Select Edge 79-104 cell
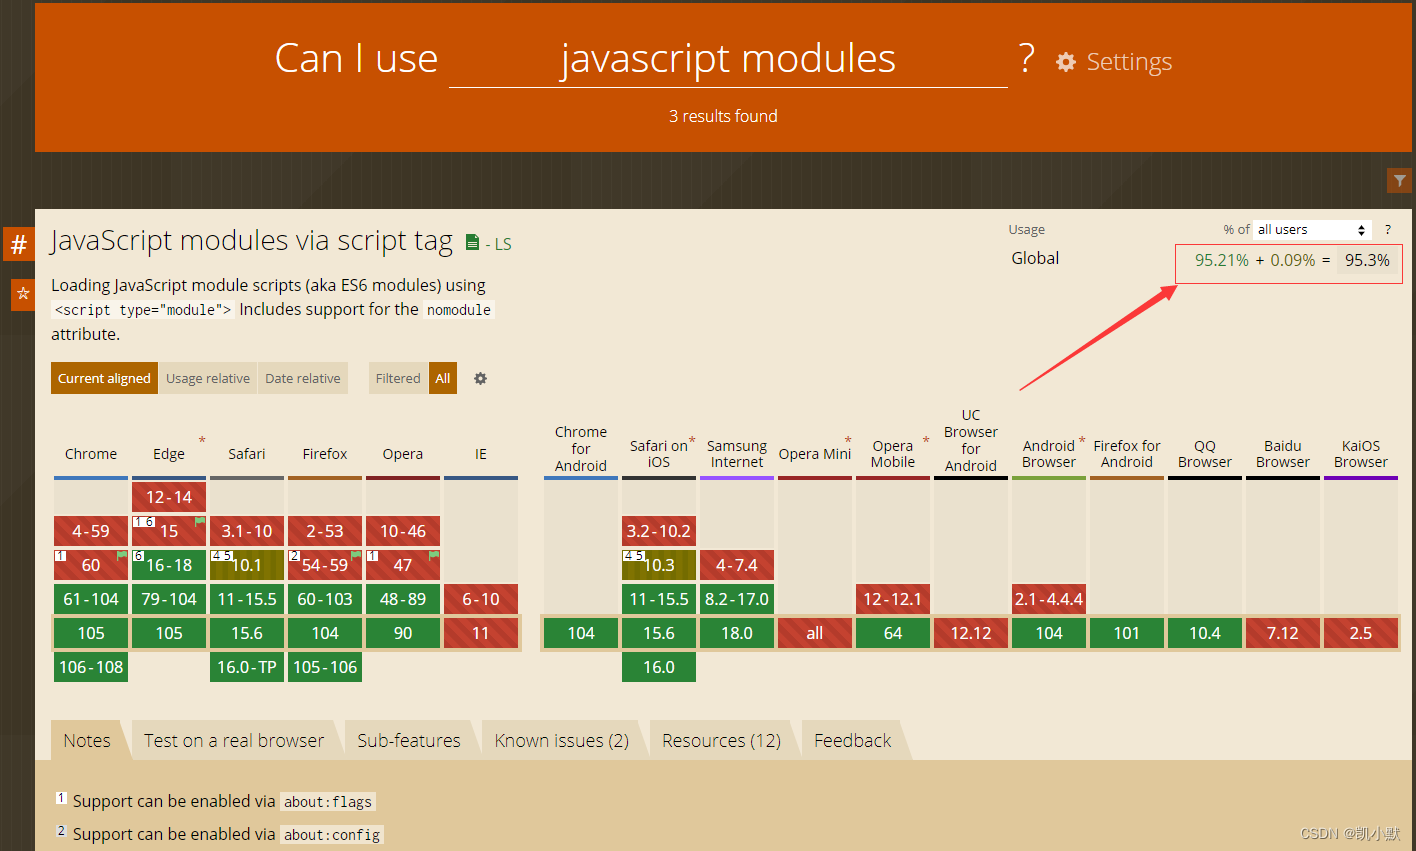 point(169,599)
